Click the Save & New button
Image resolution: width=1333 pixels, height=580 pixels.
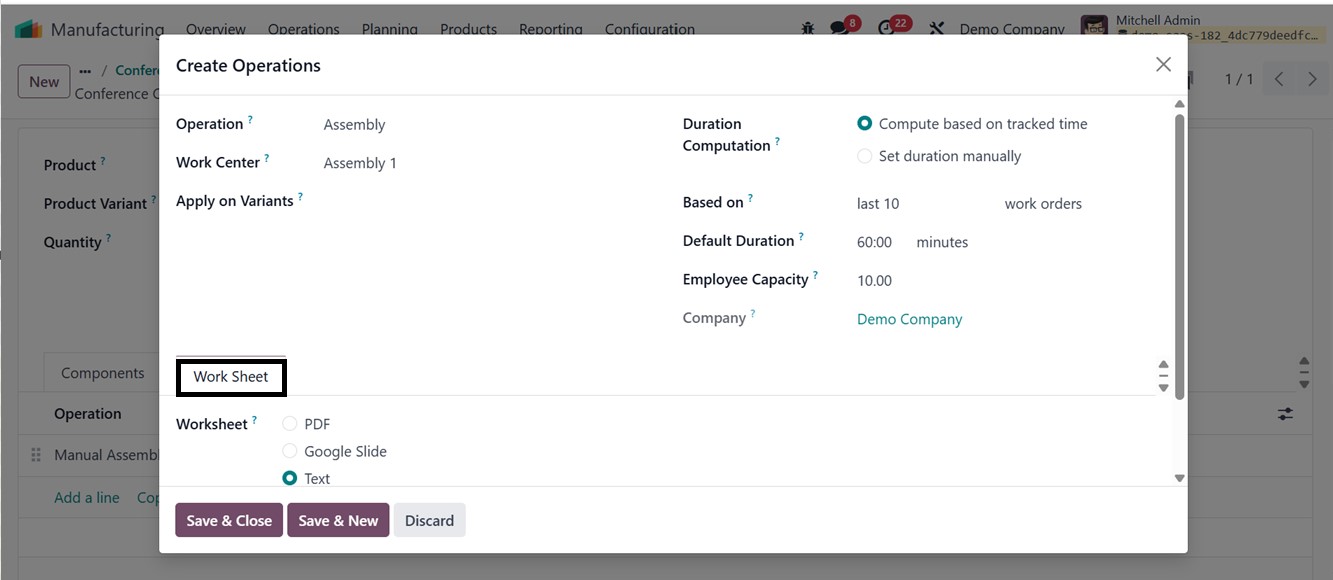tap(338, 520)
